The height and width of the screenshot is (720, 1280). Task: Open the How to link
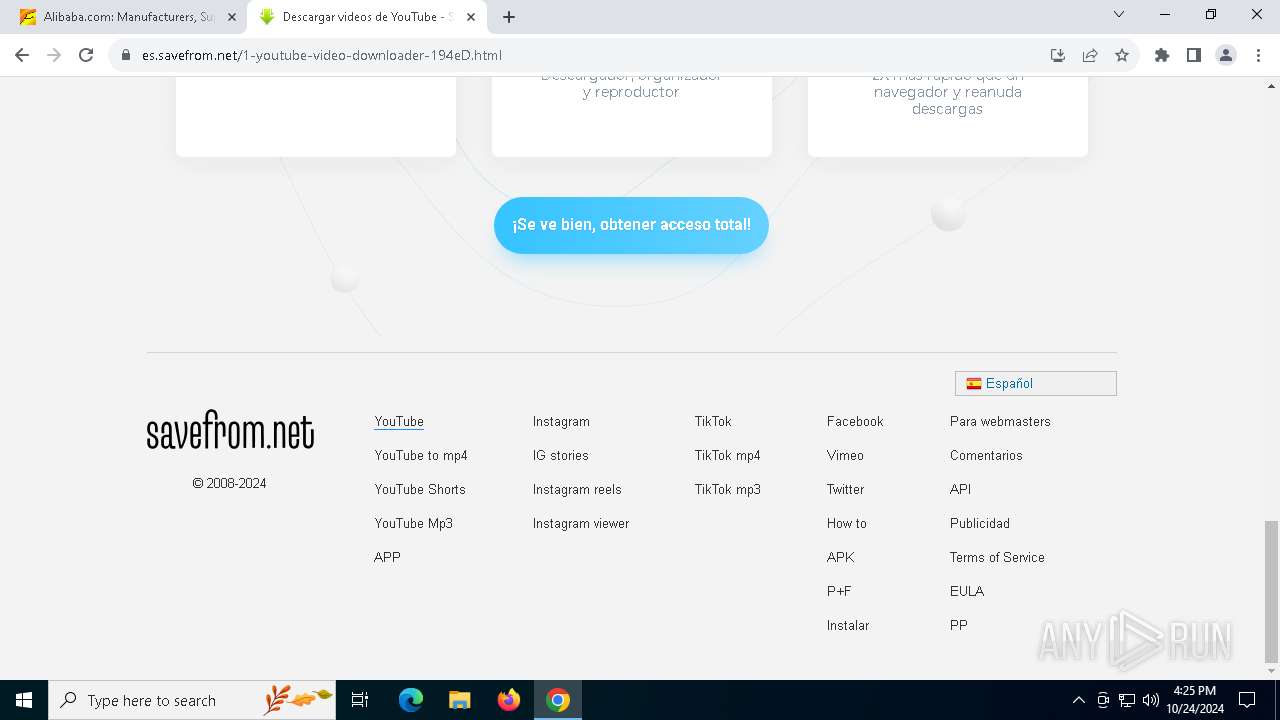click(x=847, y=524)
